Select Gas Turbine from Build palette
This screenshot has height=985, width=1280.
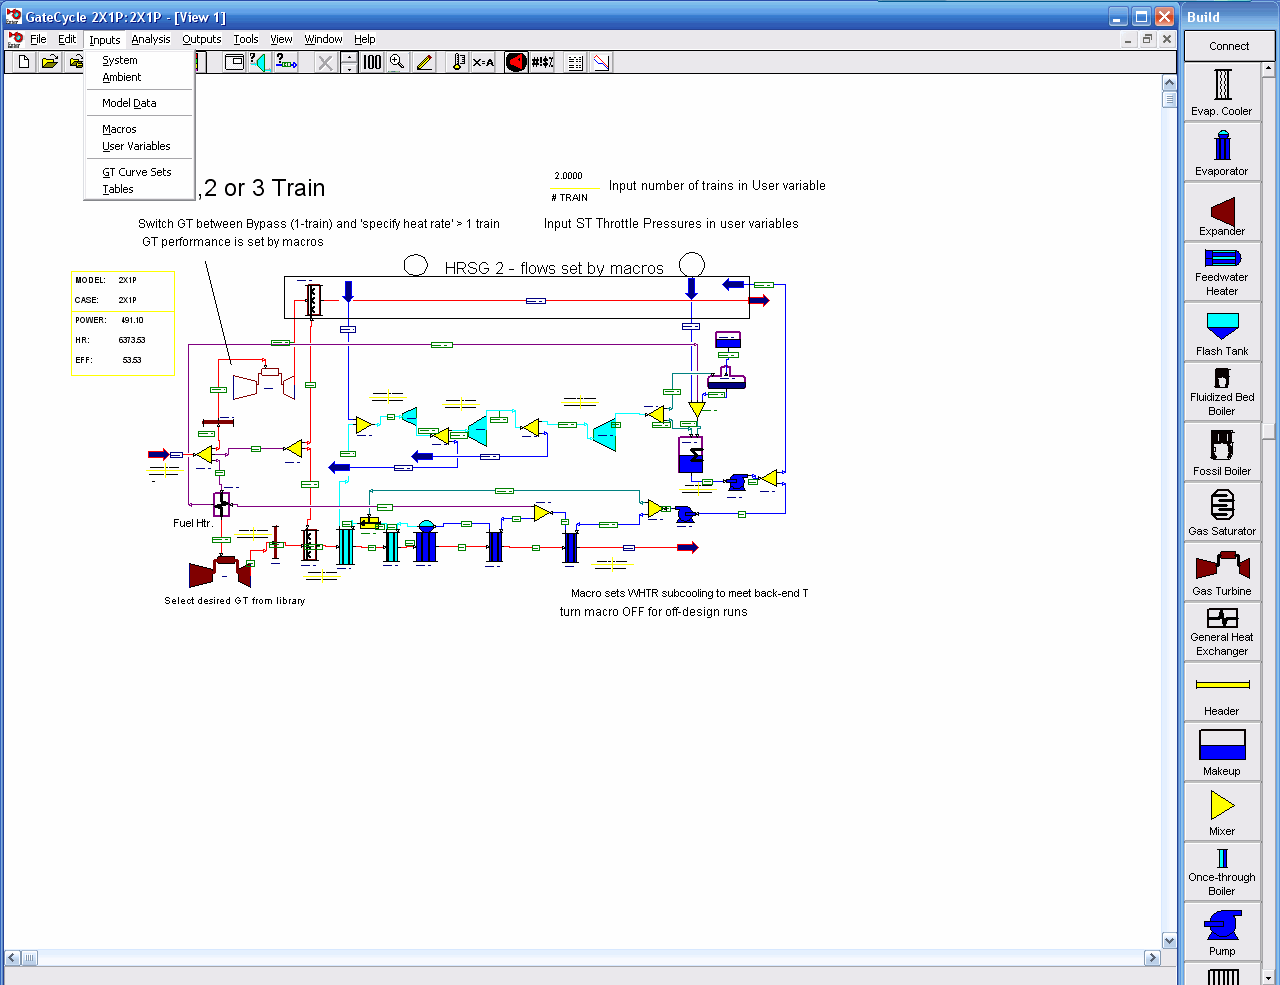[x=1222, y=572]
